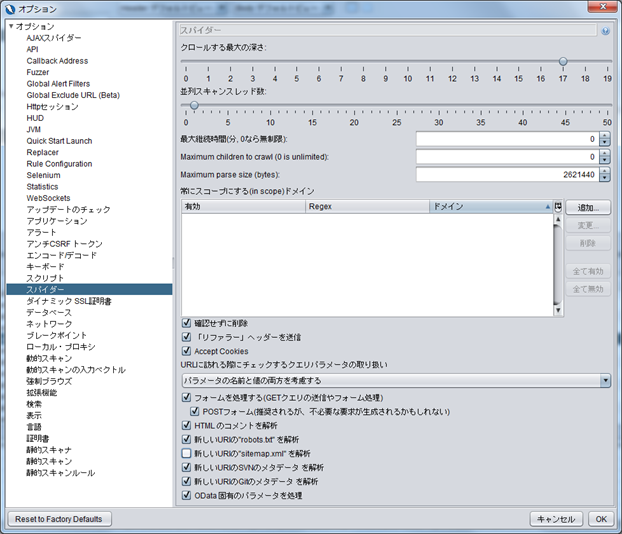The width and height of the screenshot is (622, 534).
Task: Click the Maximum parse size input field
Action: point(508,175)
